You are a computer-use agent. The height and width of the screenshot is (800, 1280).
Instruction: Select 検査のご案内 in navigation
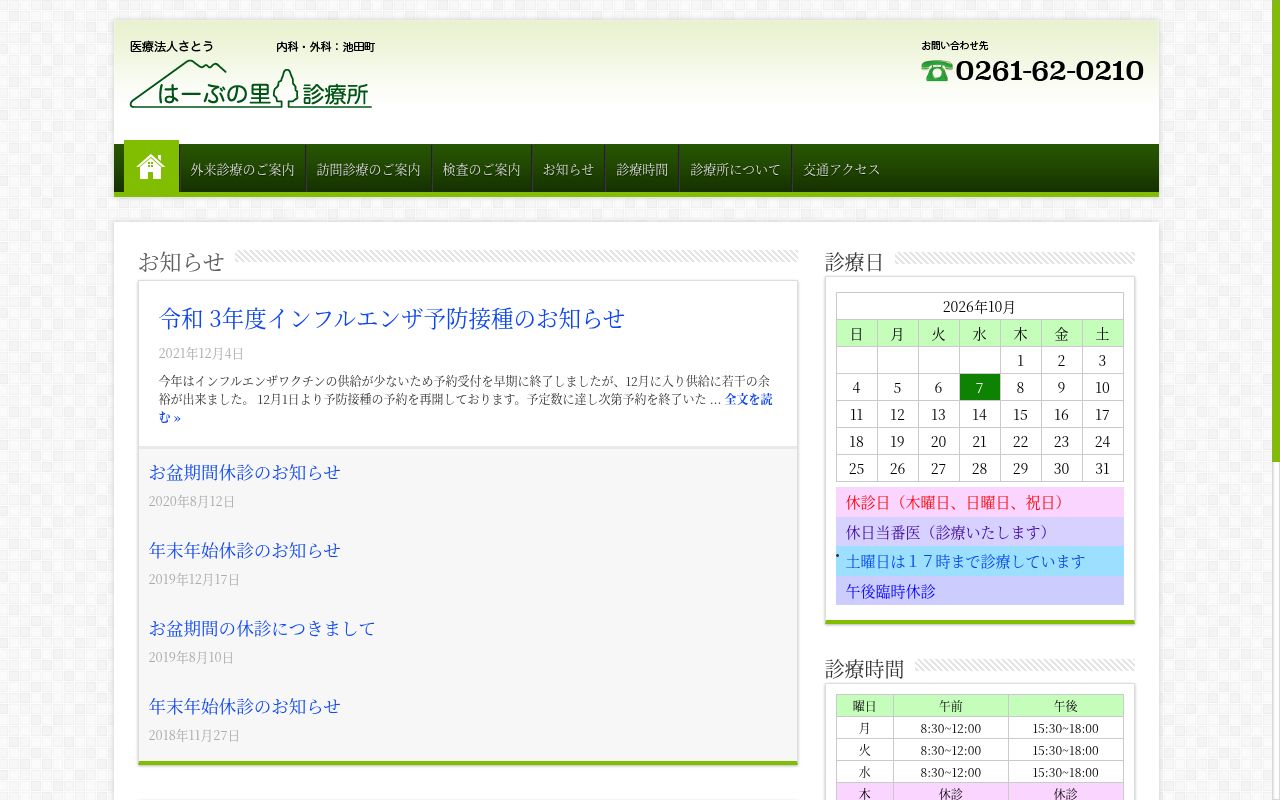pos(482,169)
